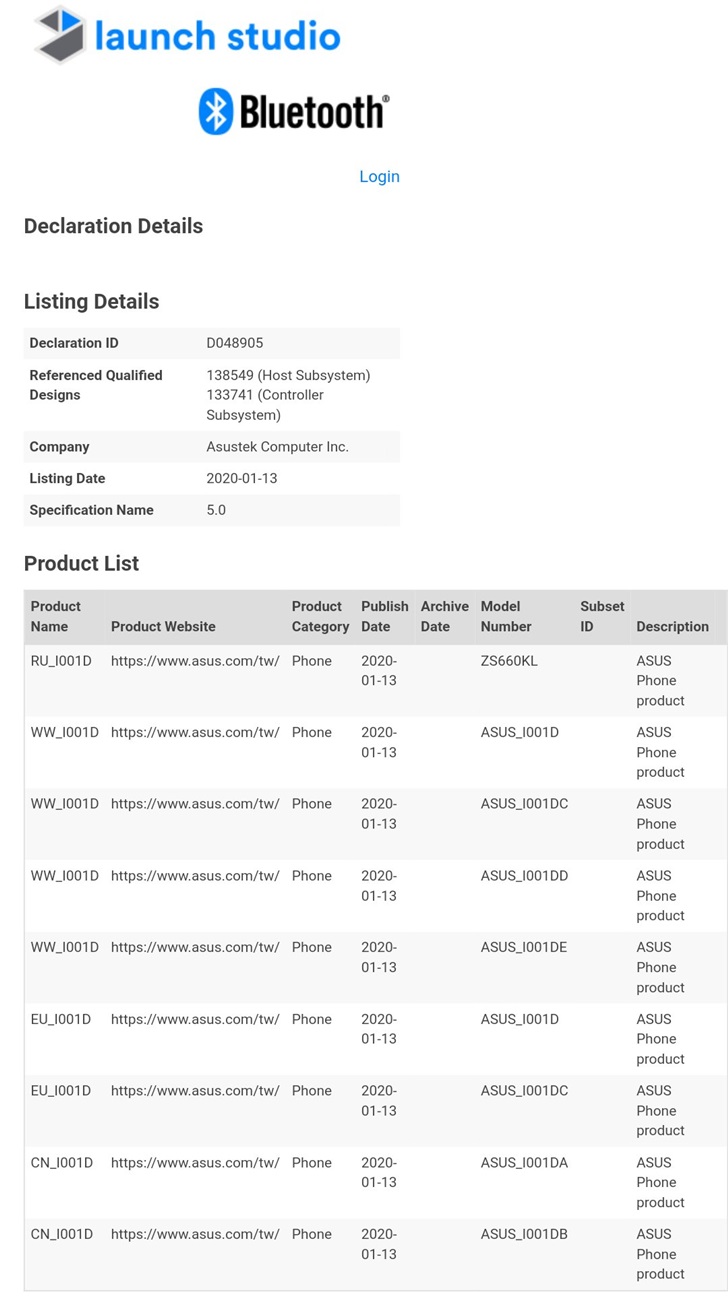Click the Model Number column header
Screen dimensions: 728x1298
click(506, 617)
